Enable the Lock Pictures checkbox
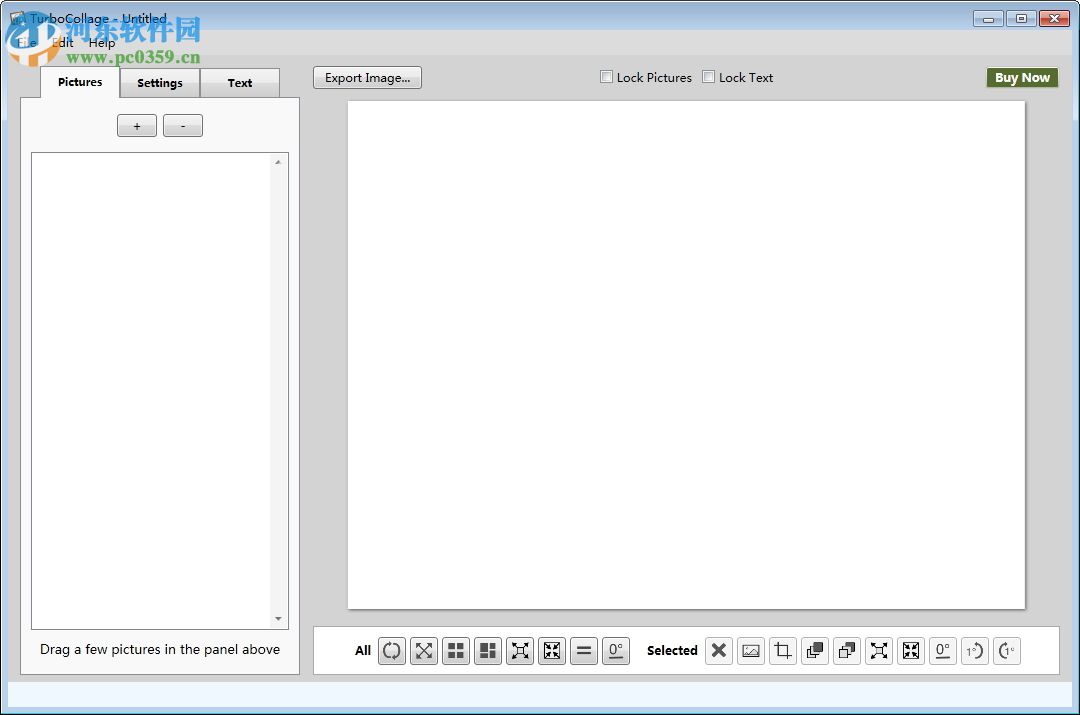Screen dimensions: 1080x715 coord(606,77)
